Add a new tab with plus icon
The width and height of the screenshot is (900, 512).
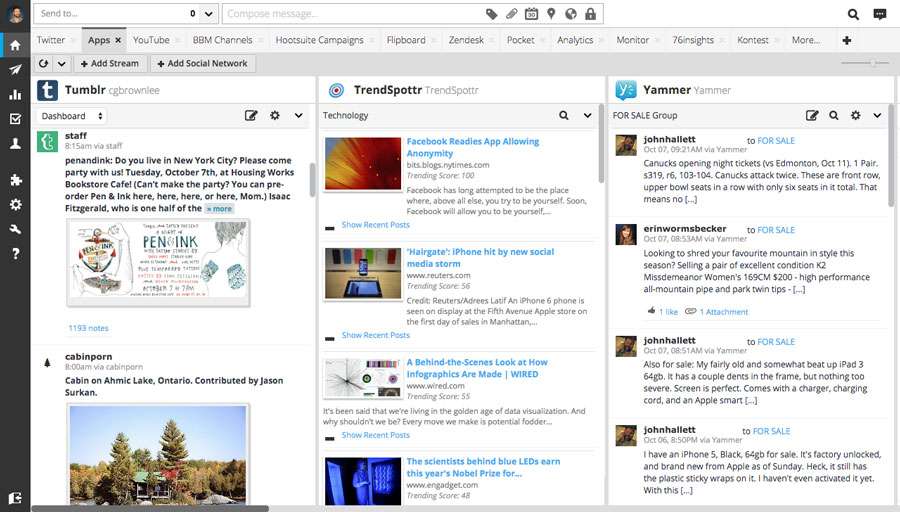(847, 40)
